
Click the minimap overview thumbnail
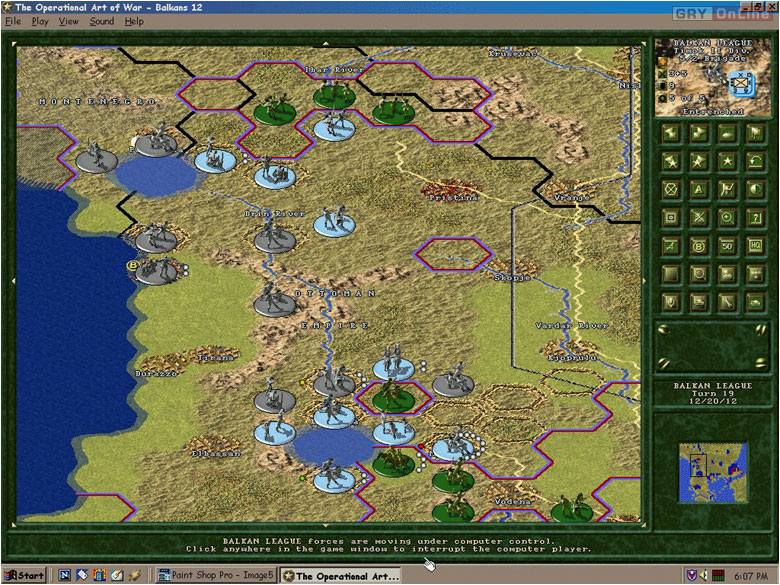point(713,473)
